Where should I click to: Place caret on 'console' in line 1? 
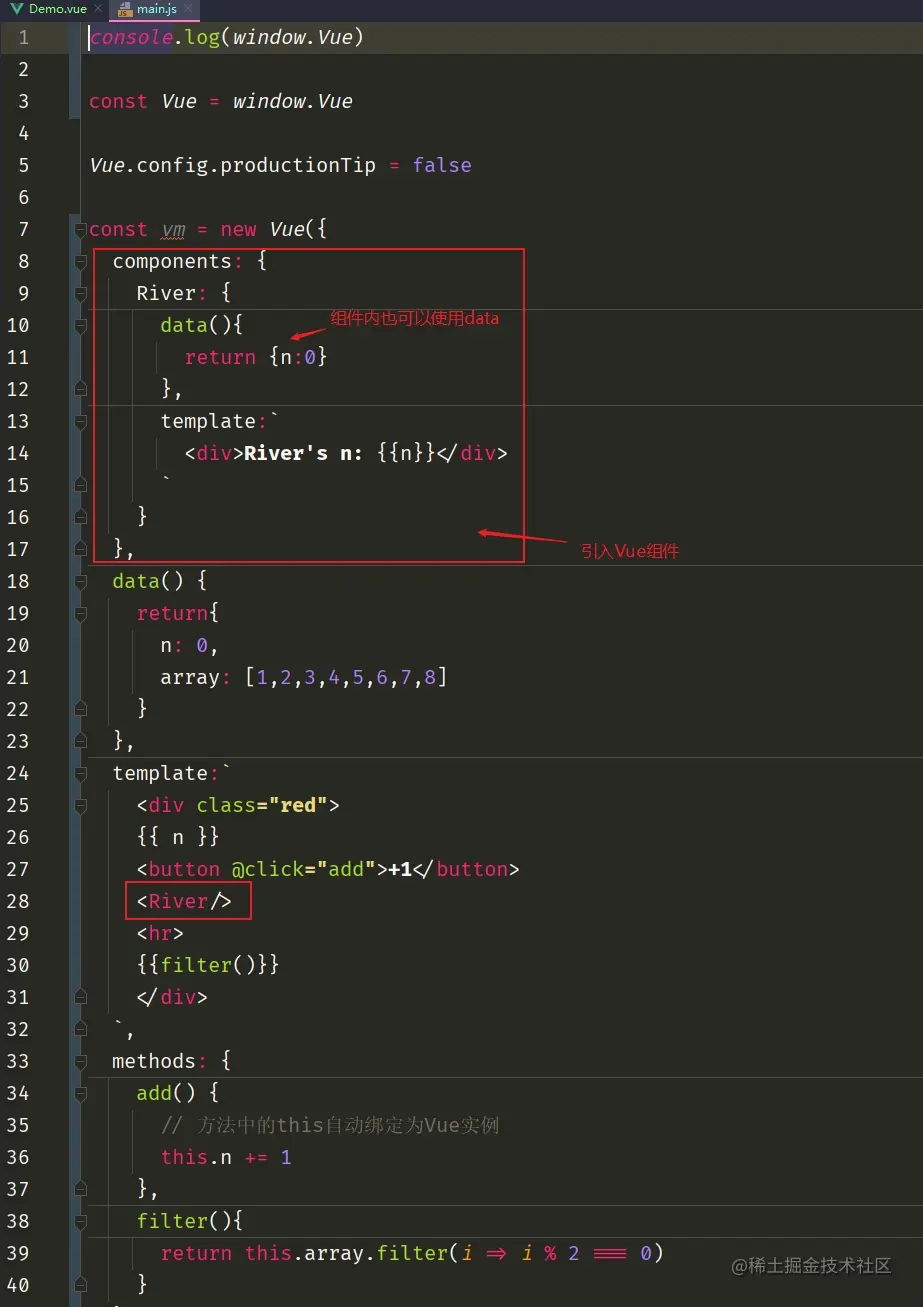click(131, 38)
